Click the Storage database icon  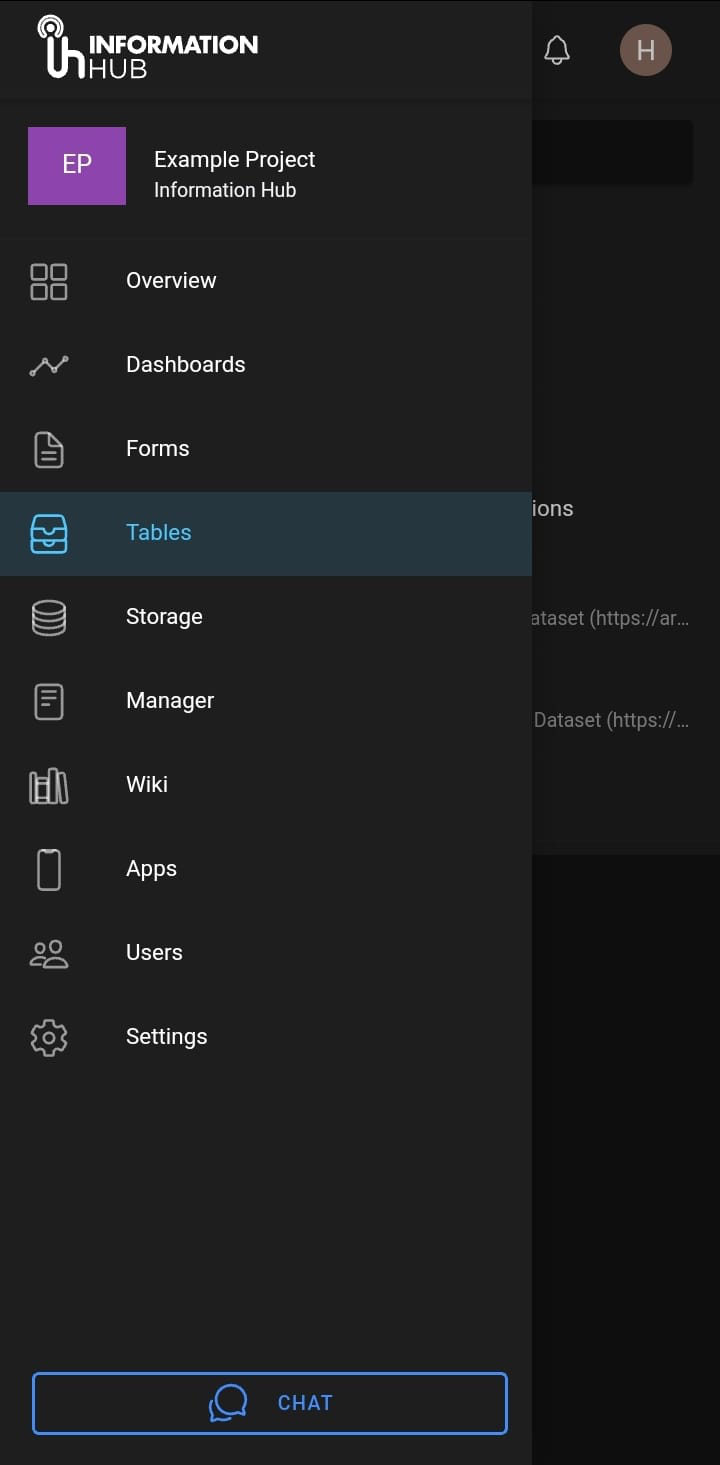click(48, 617)
